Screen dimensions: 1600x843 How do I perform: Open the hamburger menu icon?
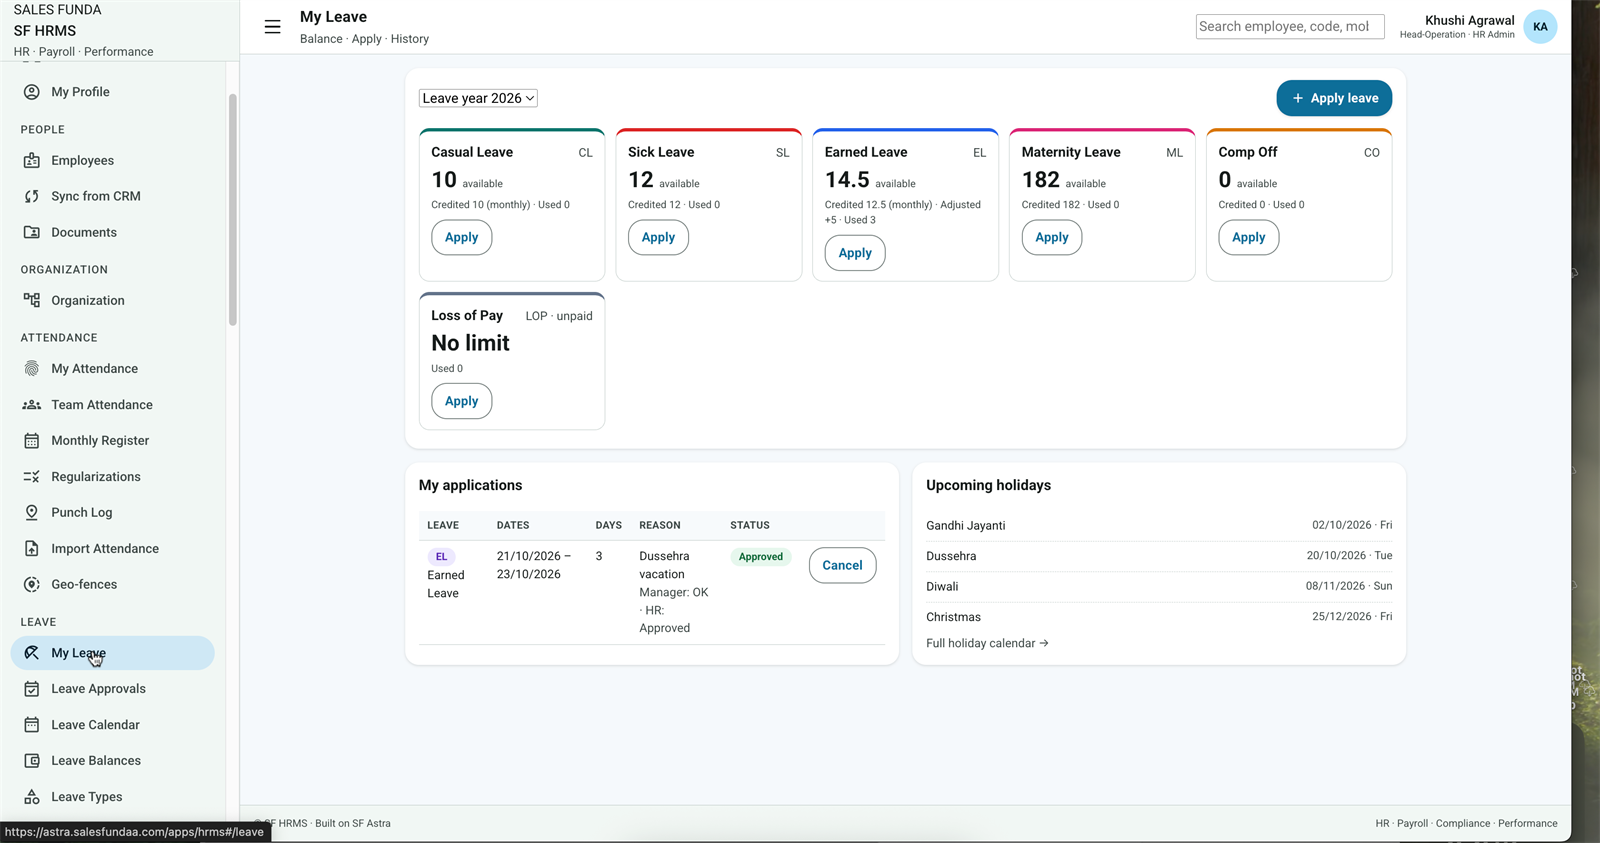point(272,27)
